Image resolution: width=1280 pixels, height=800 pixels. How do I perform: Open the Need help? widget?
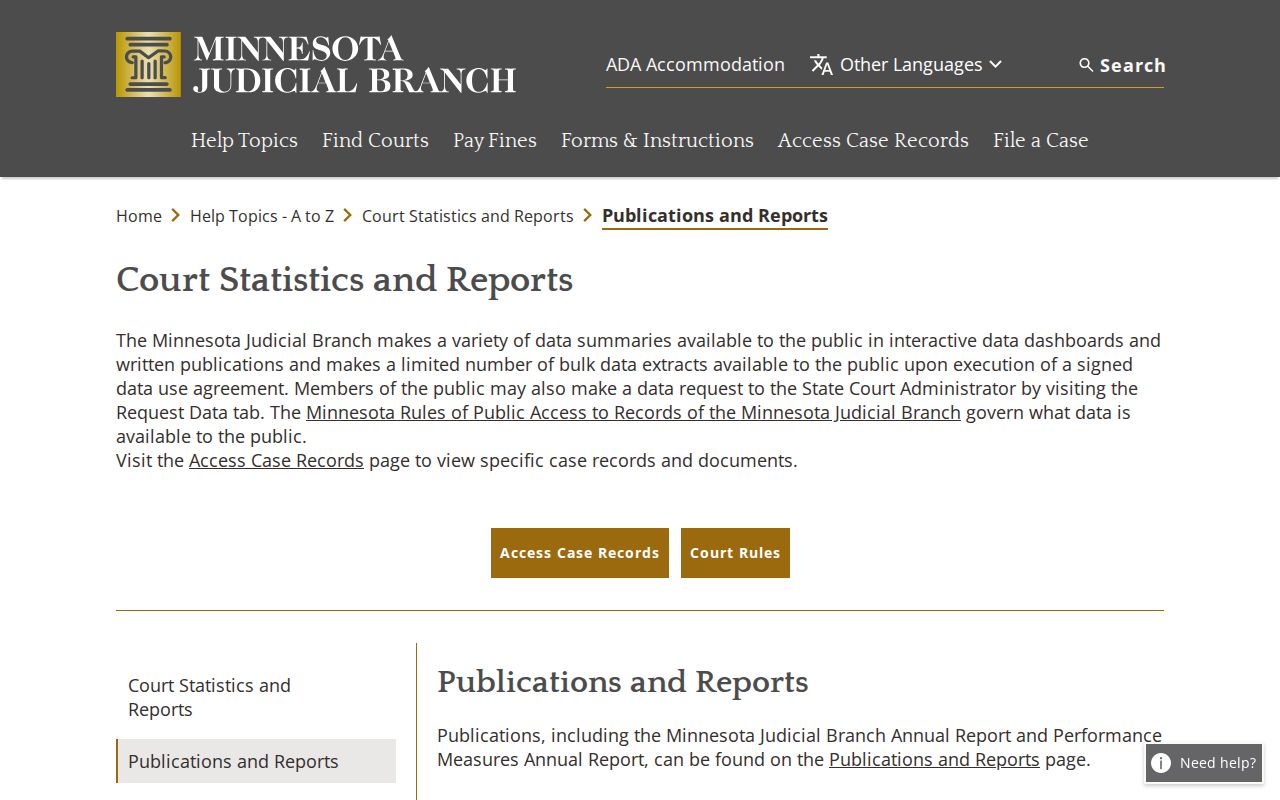point(1204,763)
